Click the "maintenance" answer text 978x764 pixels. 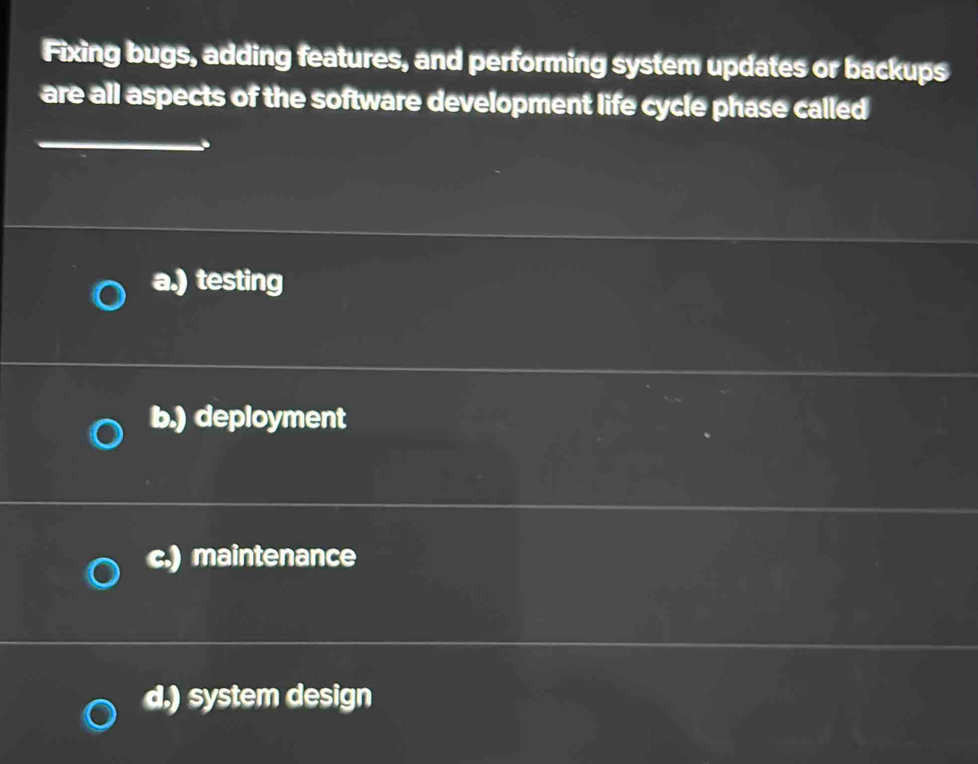point(274,556)
